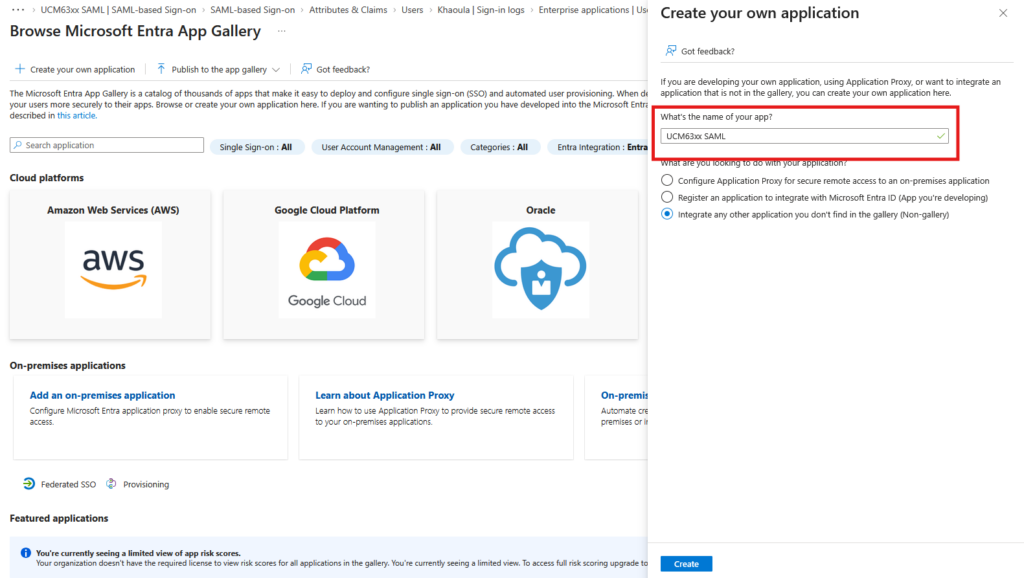
Task: Select Register an application to integrate radio option
Action: coord(667,197)
